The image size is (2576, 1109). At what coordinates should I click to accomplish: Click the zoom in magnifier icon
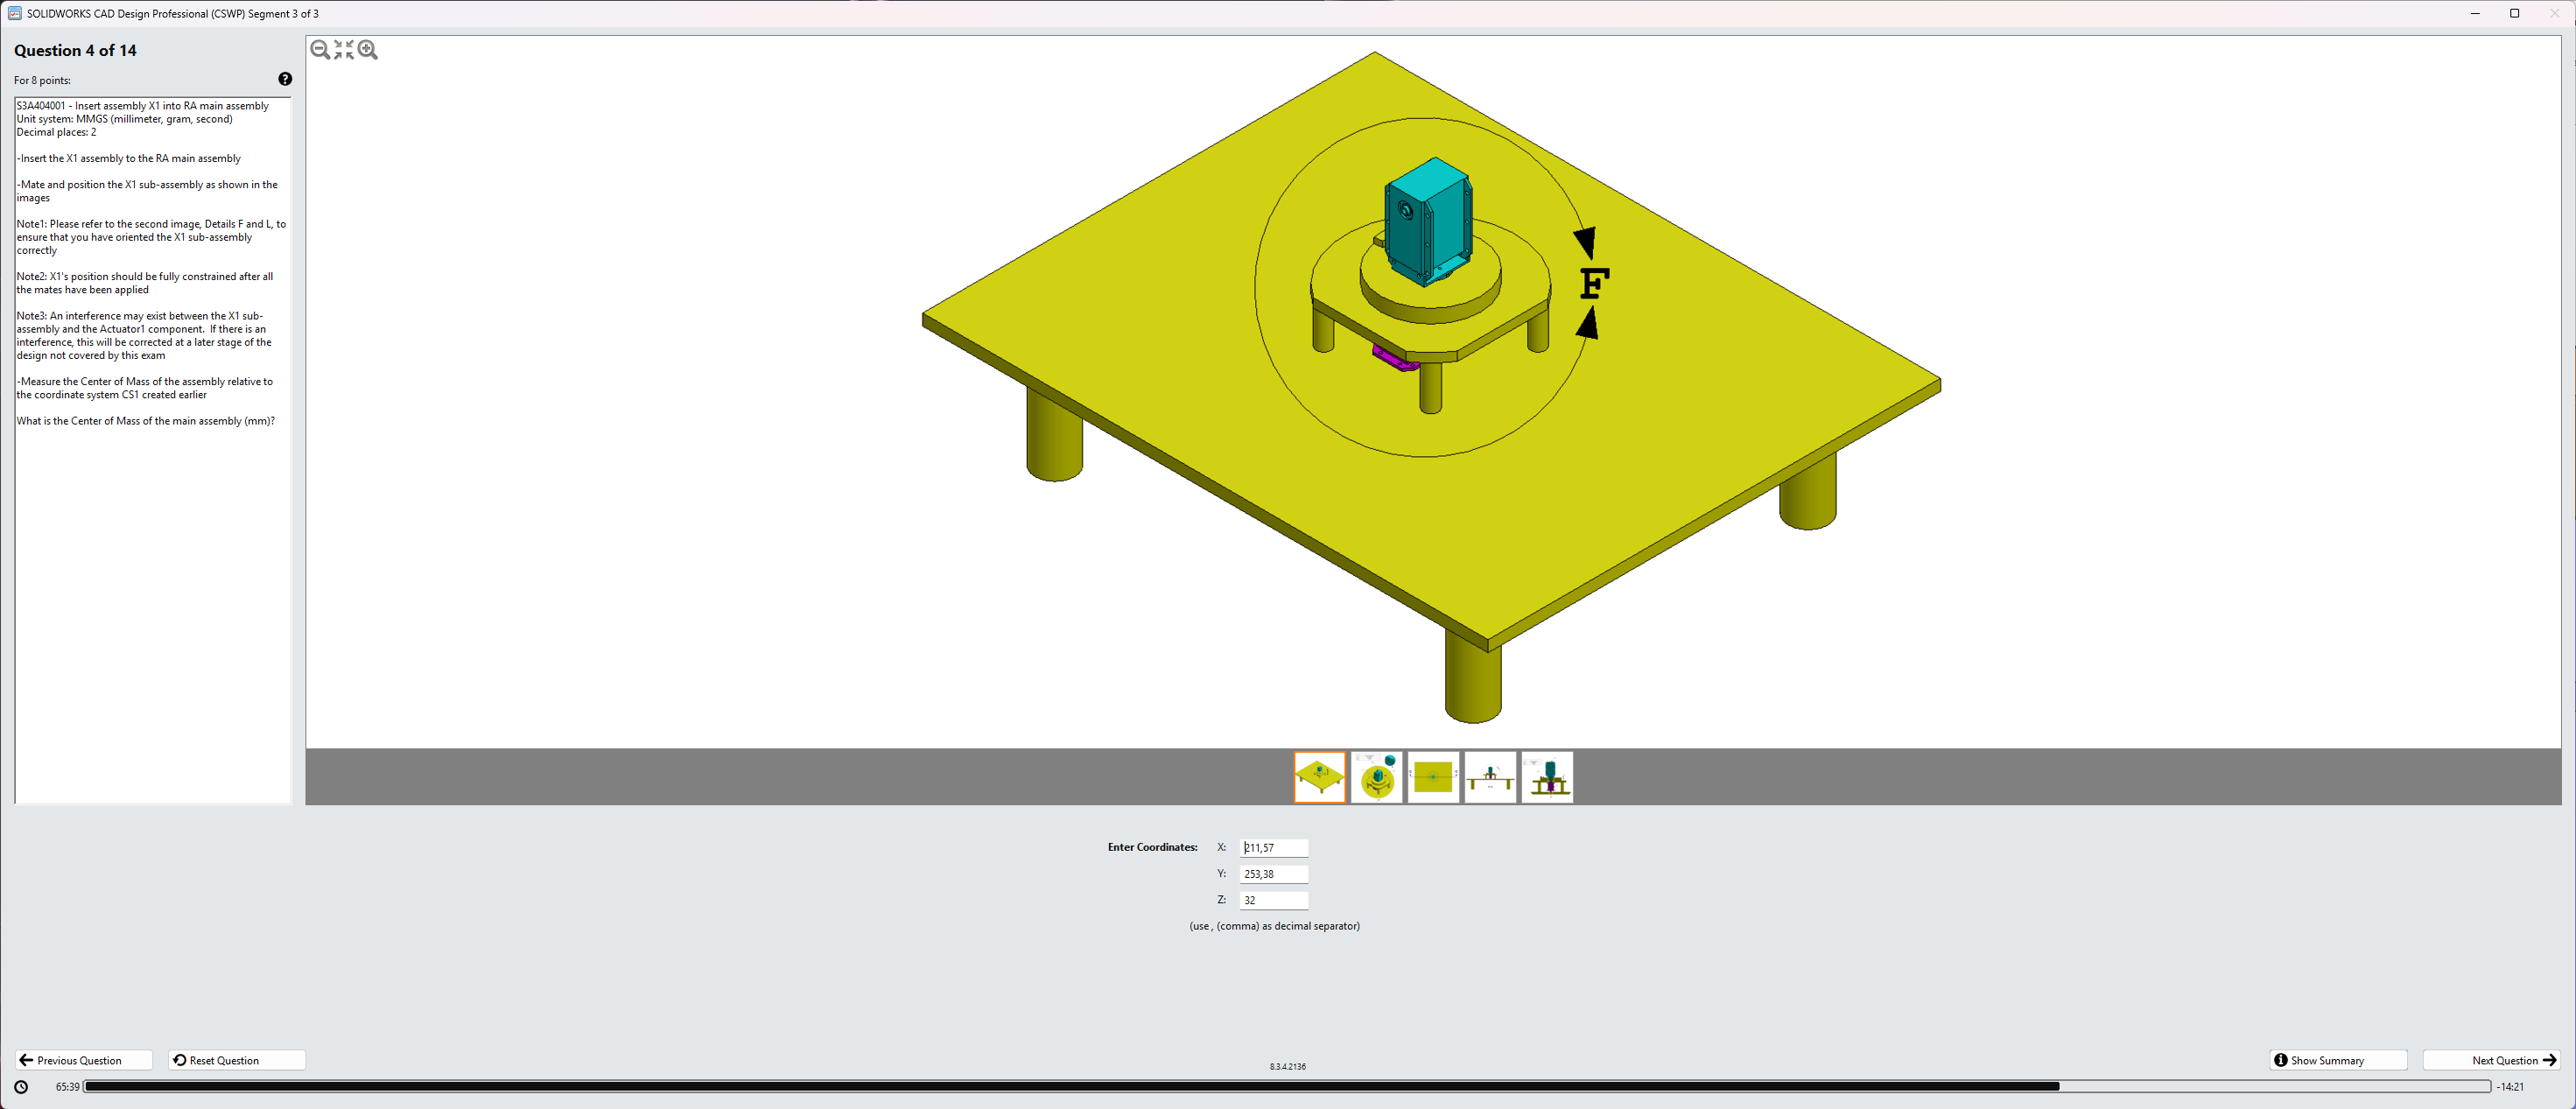(x=368, y=50)
